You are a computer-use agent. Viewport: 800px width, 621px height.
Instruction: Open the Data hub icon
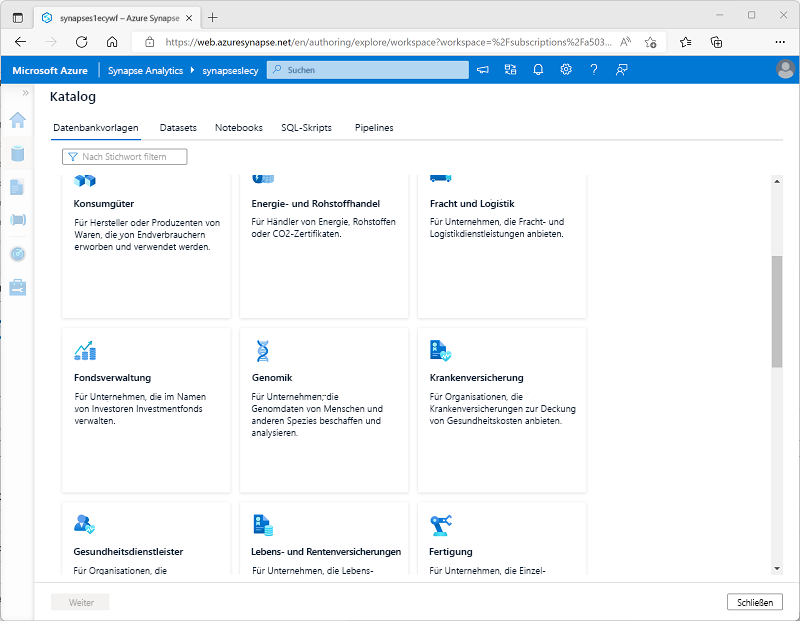point(17,154)
